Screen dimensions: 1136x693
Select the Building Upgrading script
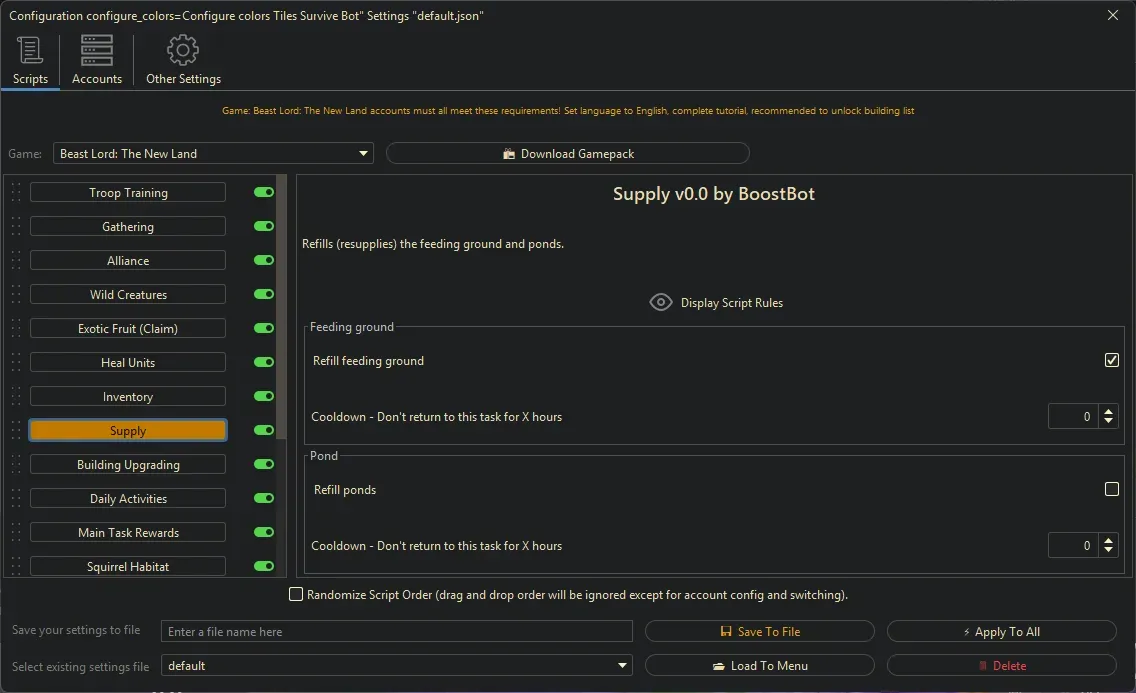point(128,465)
